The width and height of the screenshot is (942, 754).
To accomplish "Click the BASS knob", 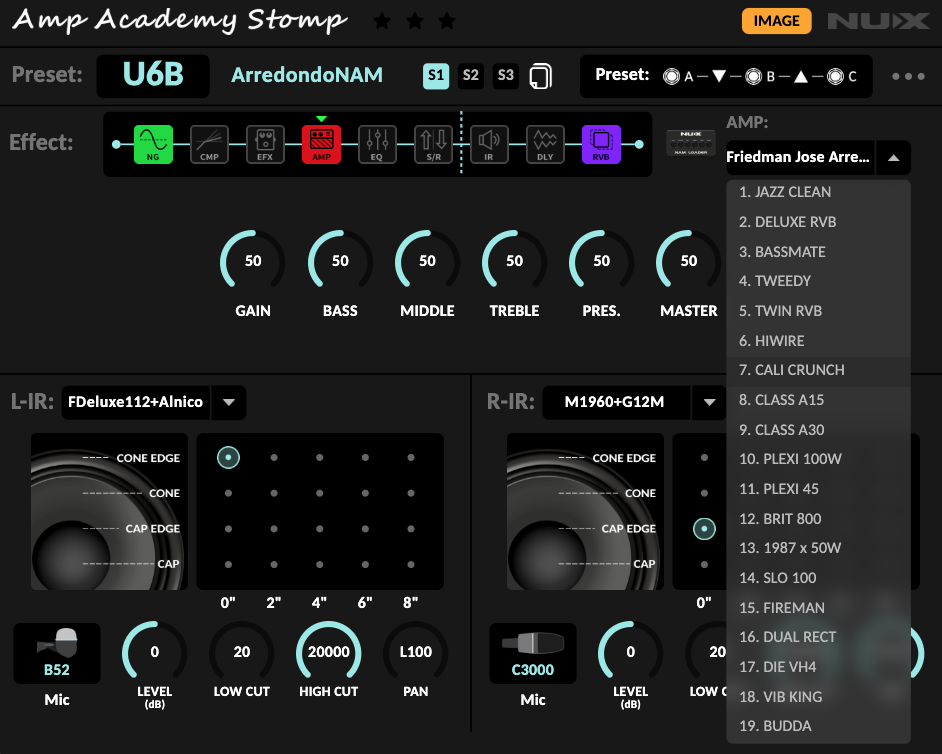I will (x=340, y=261).
